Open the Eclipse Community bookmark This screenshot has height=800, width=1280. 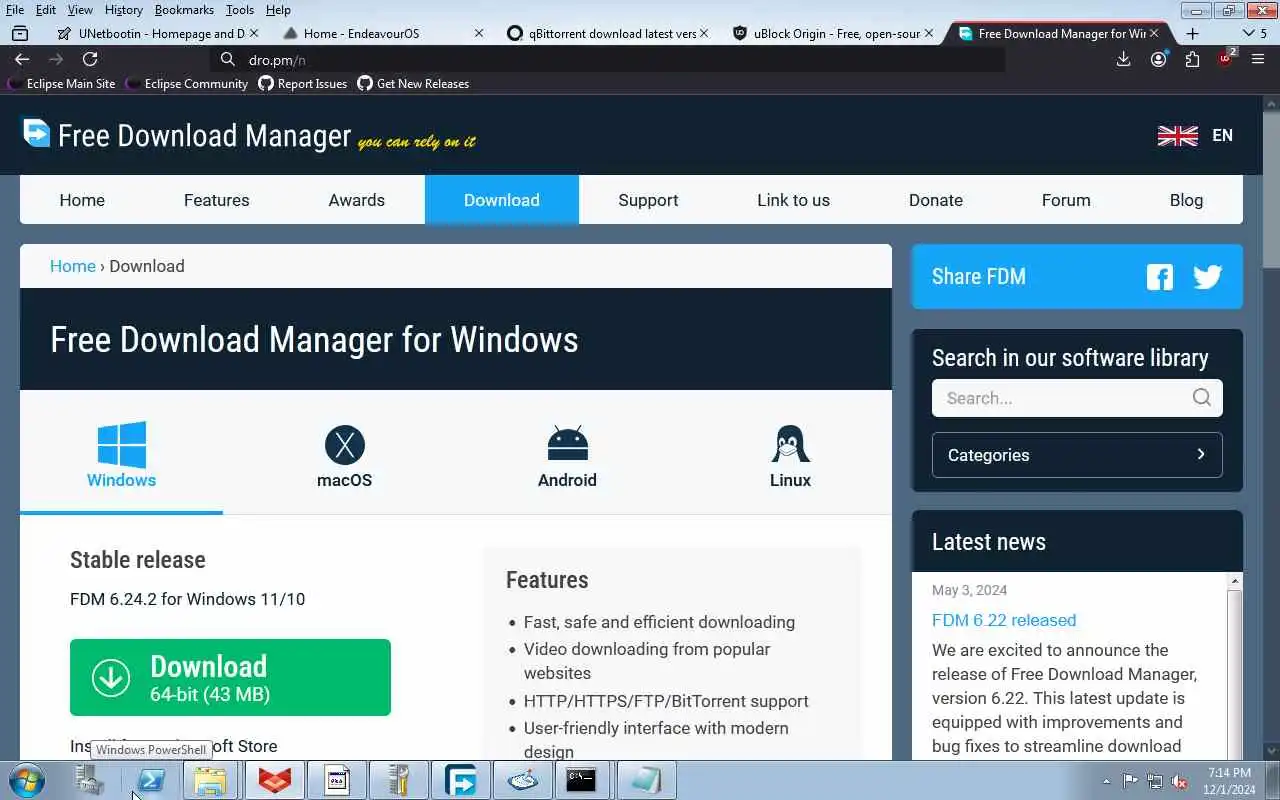tap(188, 84)
